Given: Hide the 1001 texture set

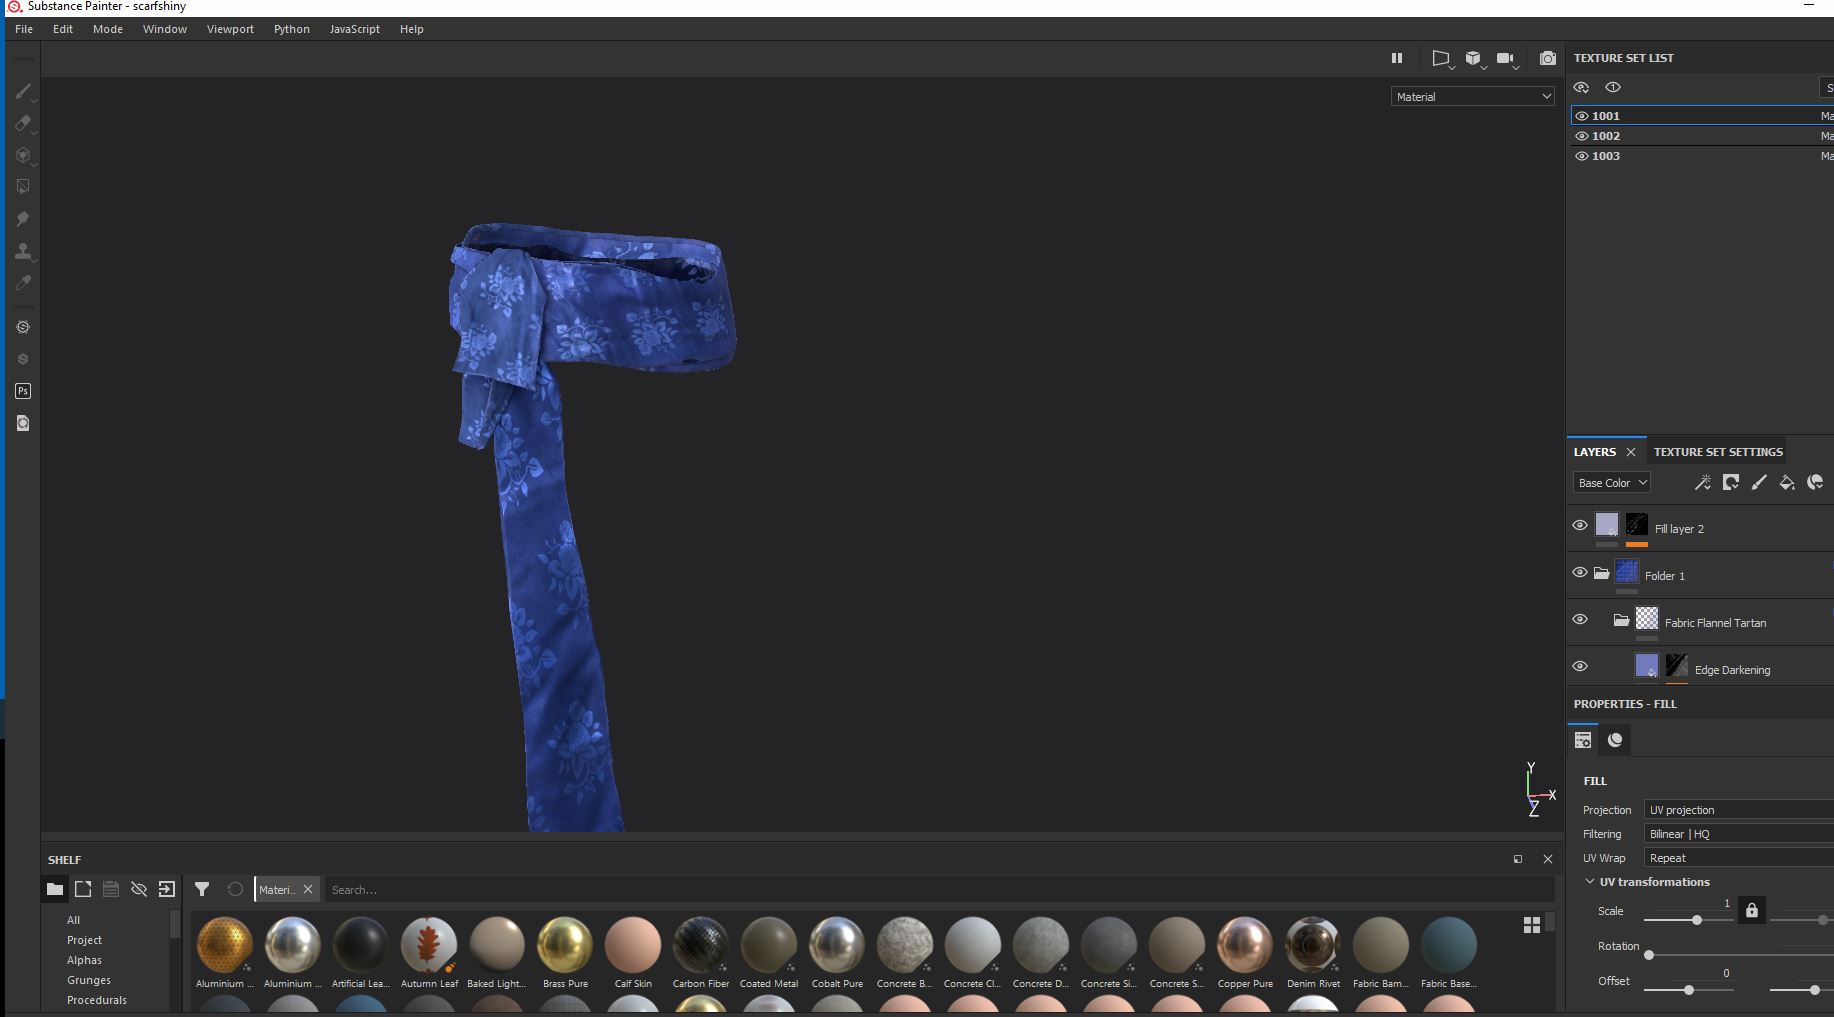Looking at the screenshot, I should 1582,116.
